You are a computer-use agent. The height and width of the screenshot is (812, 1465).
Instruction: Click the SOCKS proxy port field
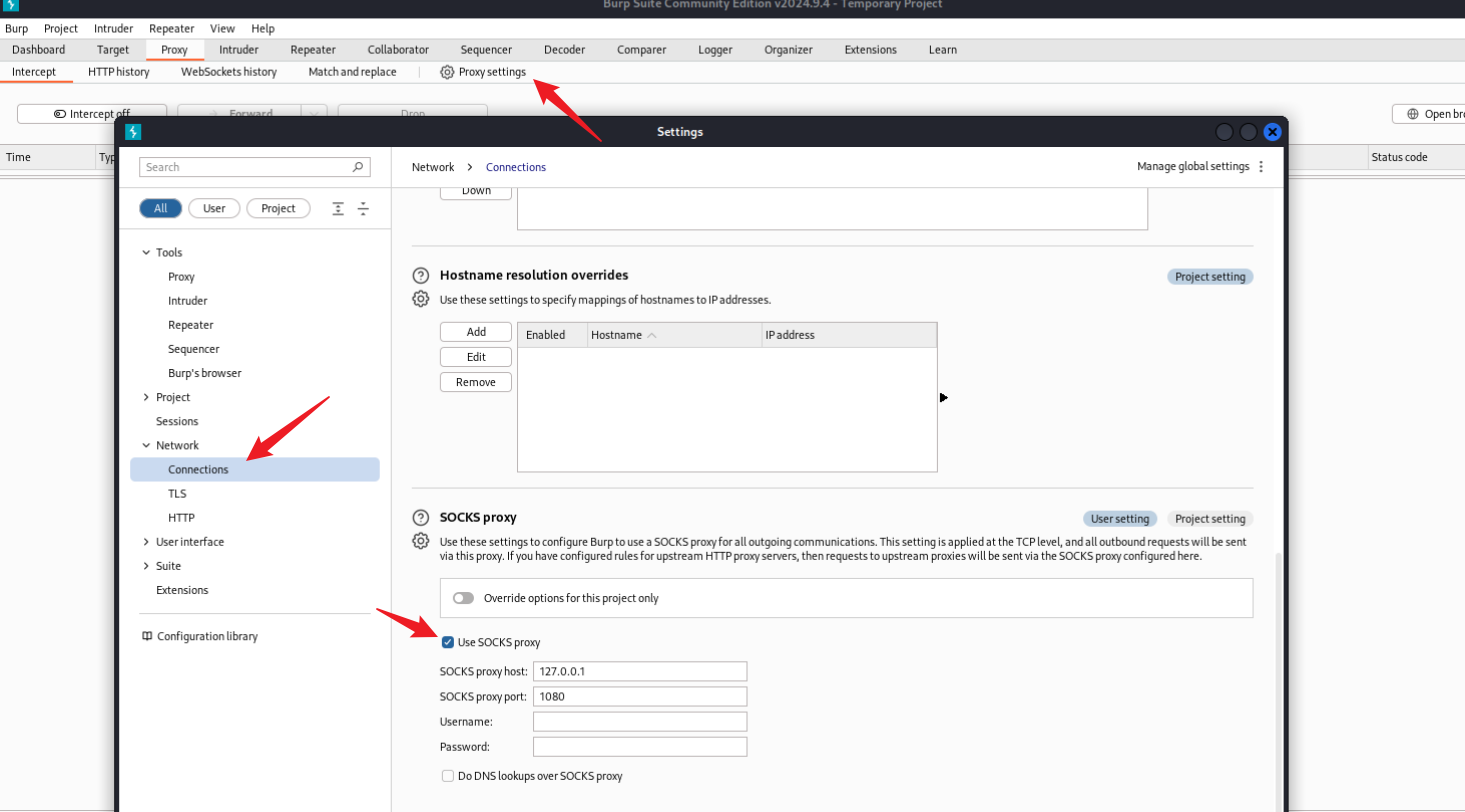pos(640,697)
